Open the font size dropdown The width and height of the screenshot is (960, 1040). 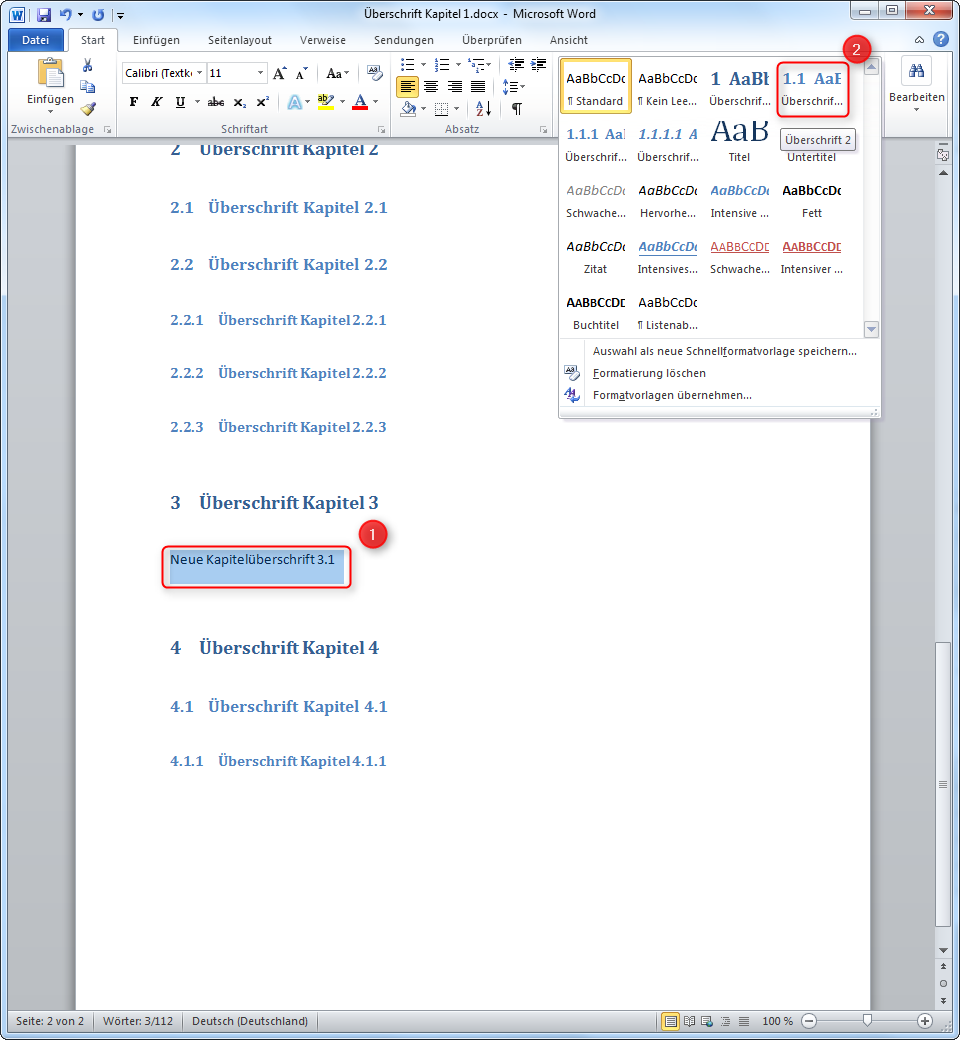coord(260,73)
